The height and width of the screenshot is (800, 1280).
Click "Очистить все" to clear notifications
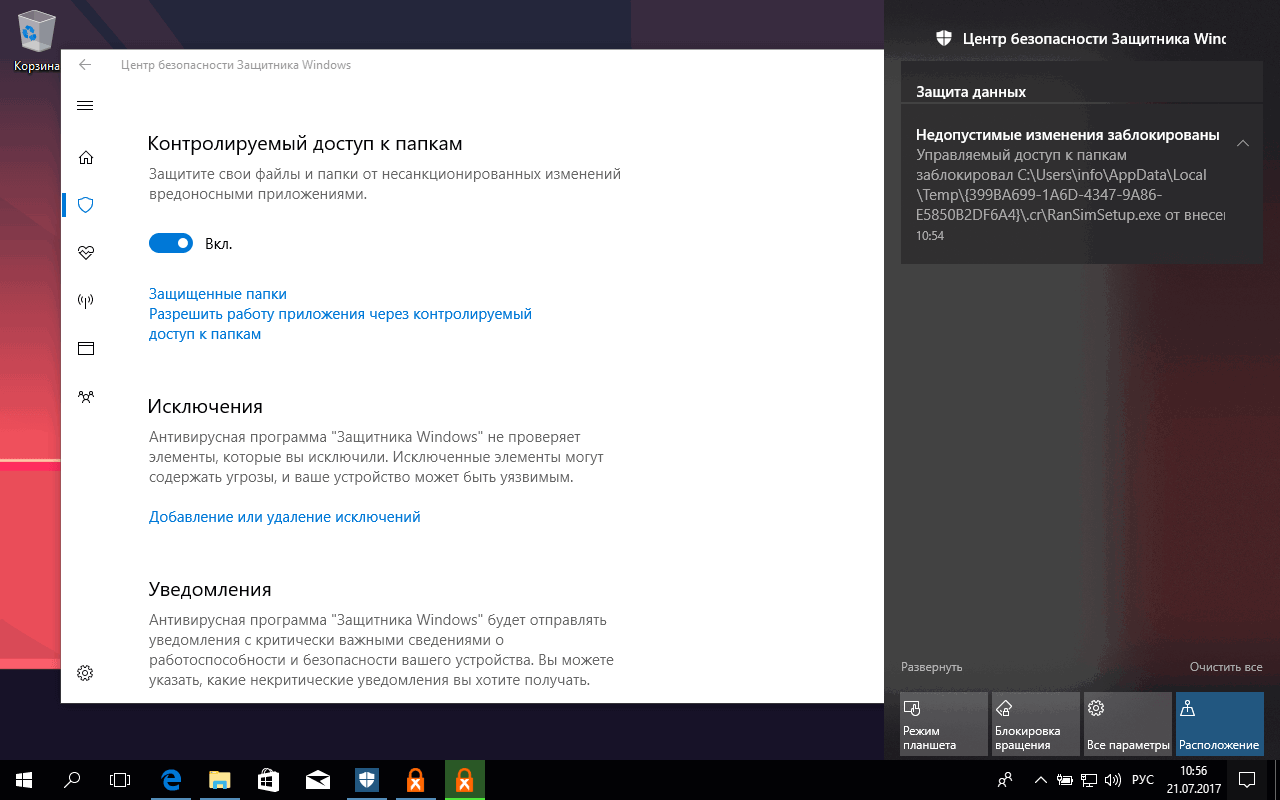click(x=1226, y=667)
